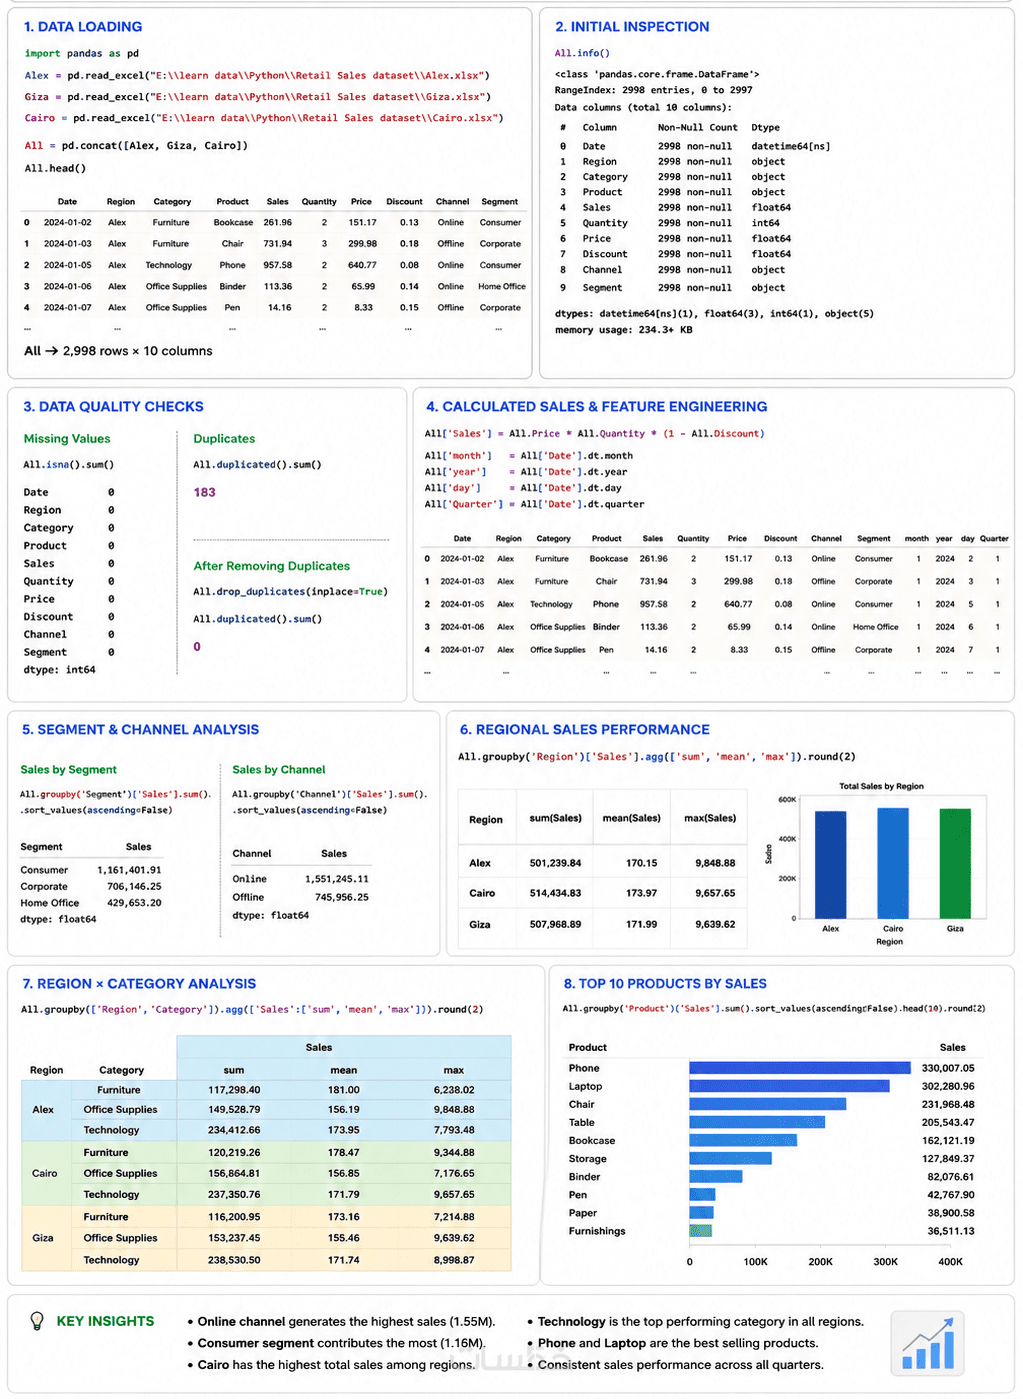Viewport: 1023px width, 1399px height.
Task: Click the Phone bar in Top 10 Products
Action: click(800, 1068)
